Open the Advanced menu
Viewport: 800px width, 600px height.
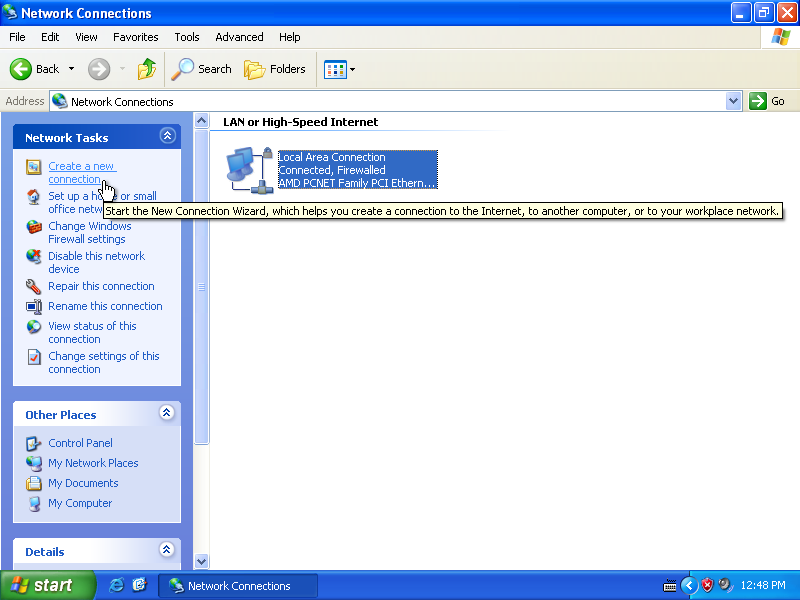click(239, 37)
